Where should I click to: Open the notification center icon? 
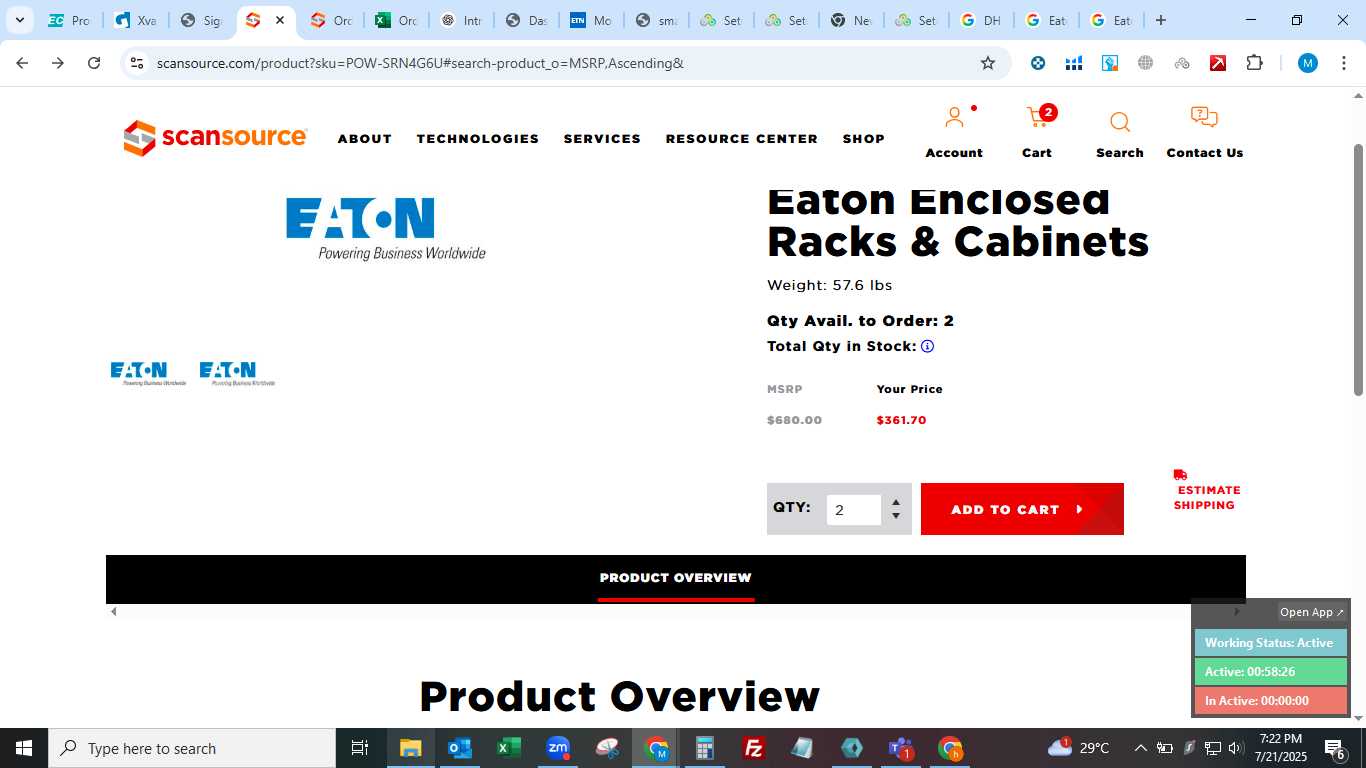tap(1334, 748)
